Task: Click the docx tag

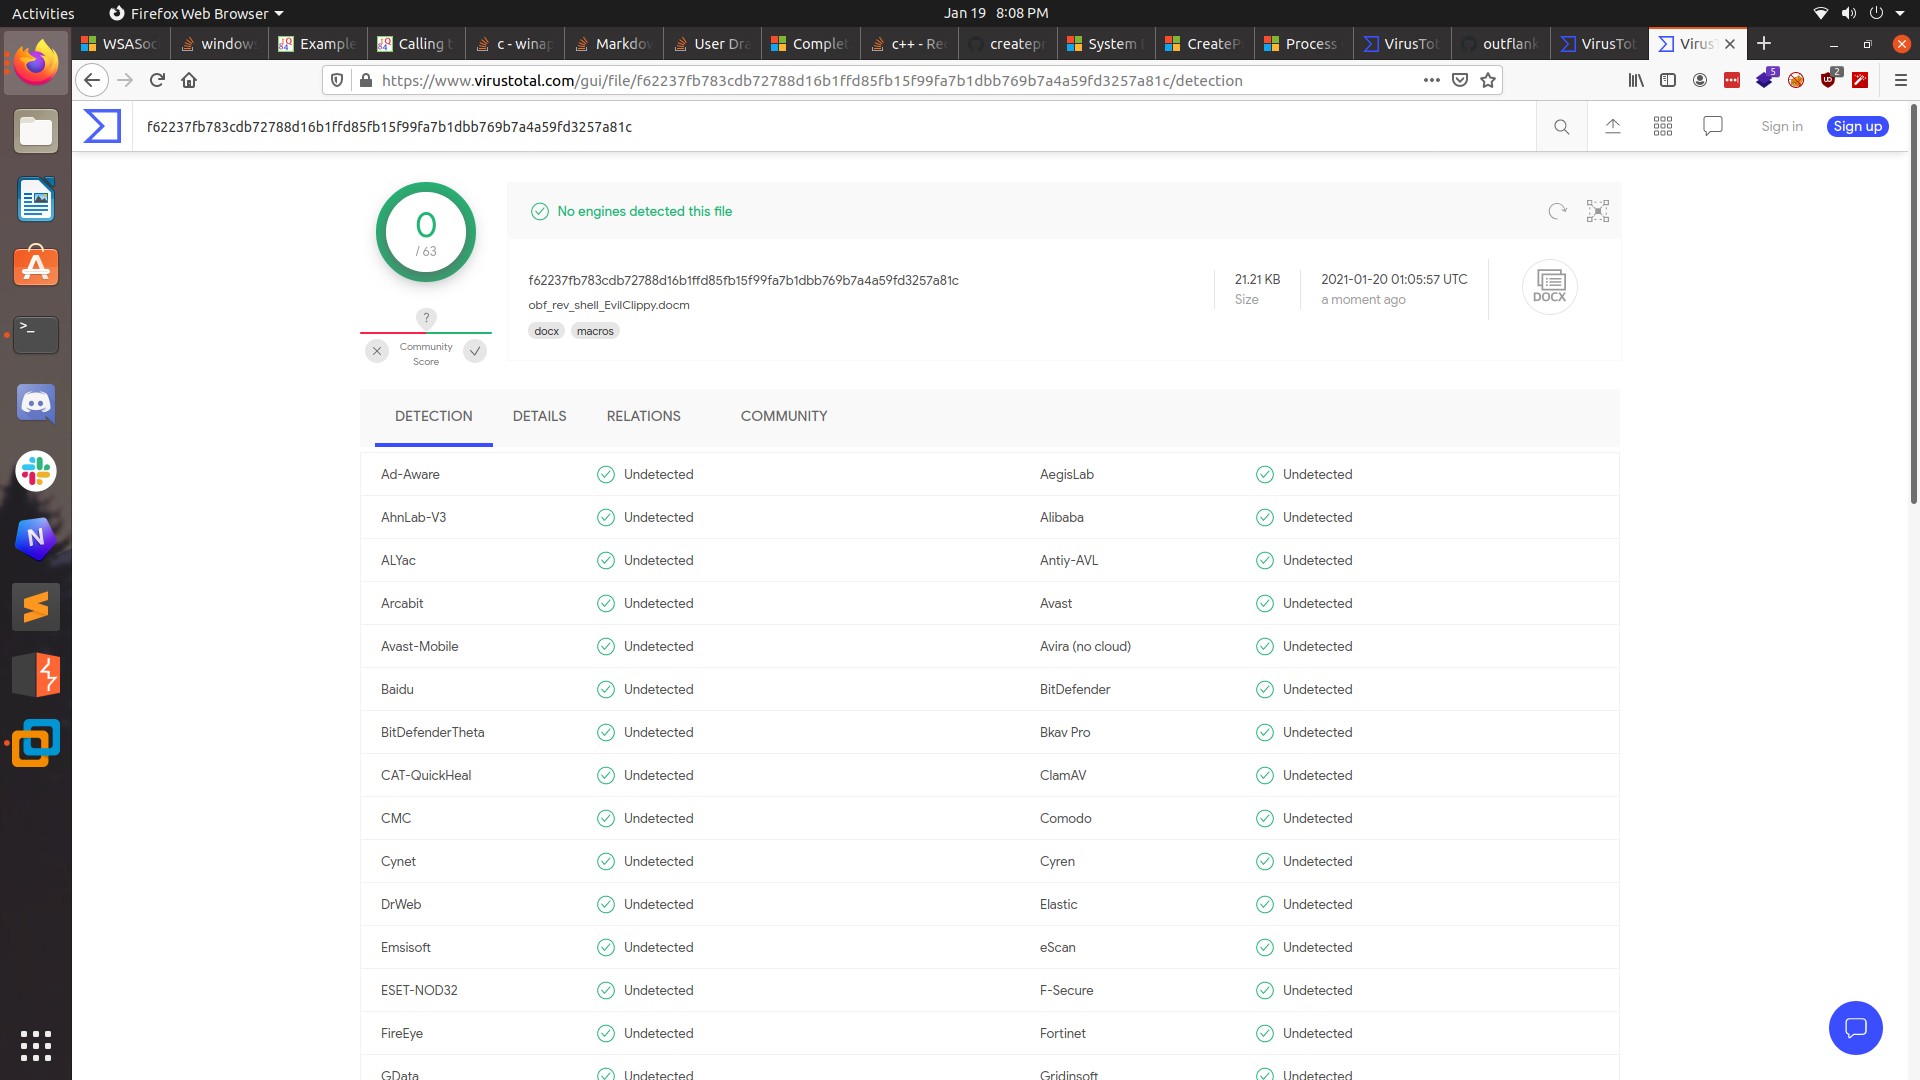Action: 547,331
